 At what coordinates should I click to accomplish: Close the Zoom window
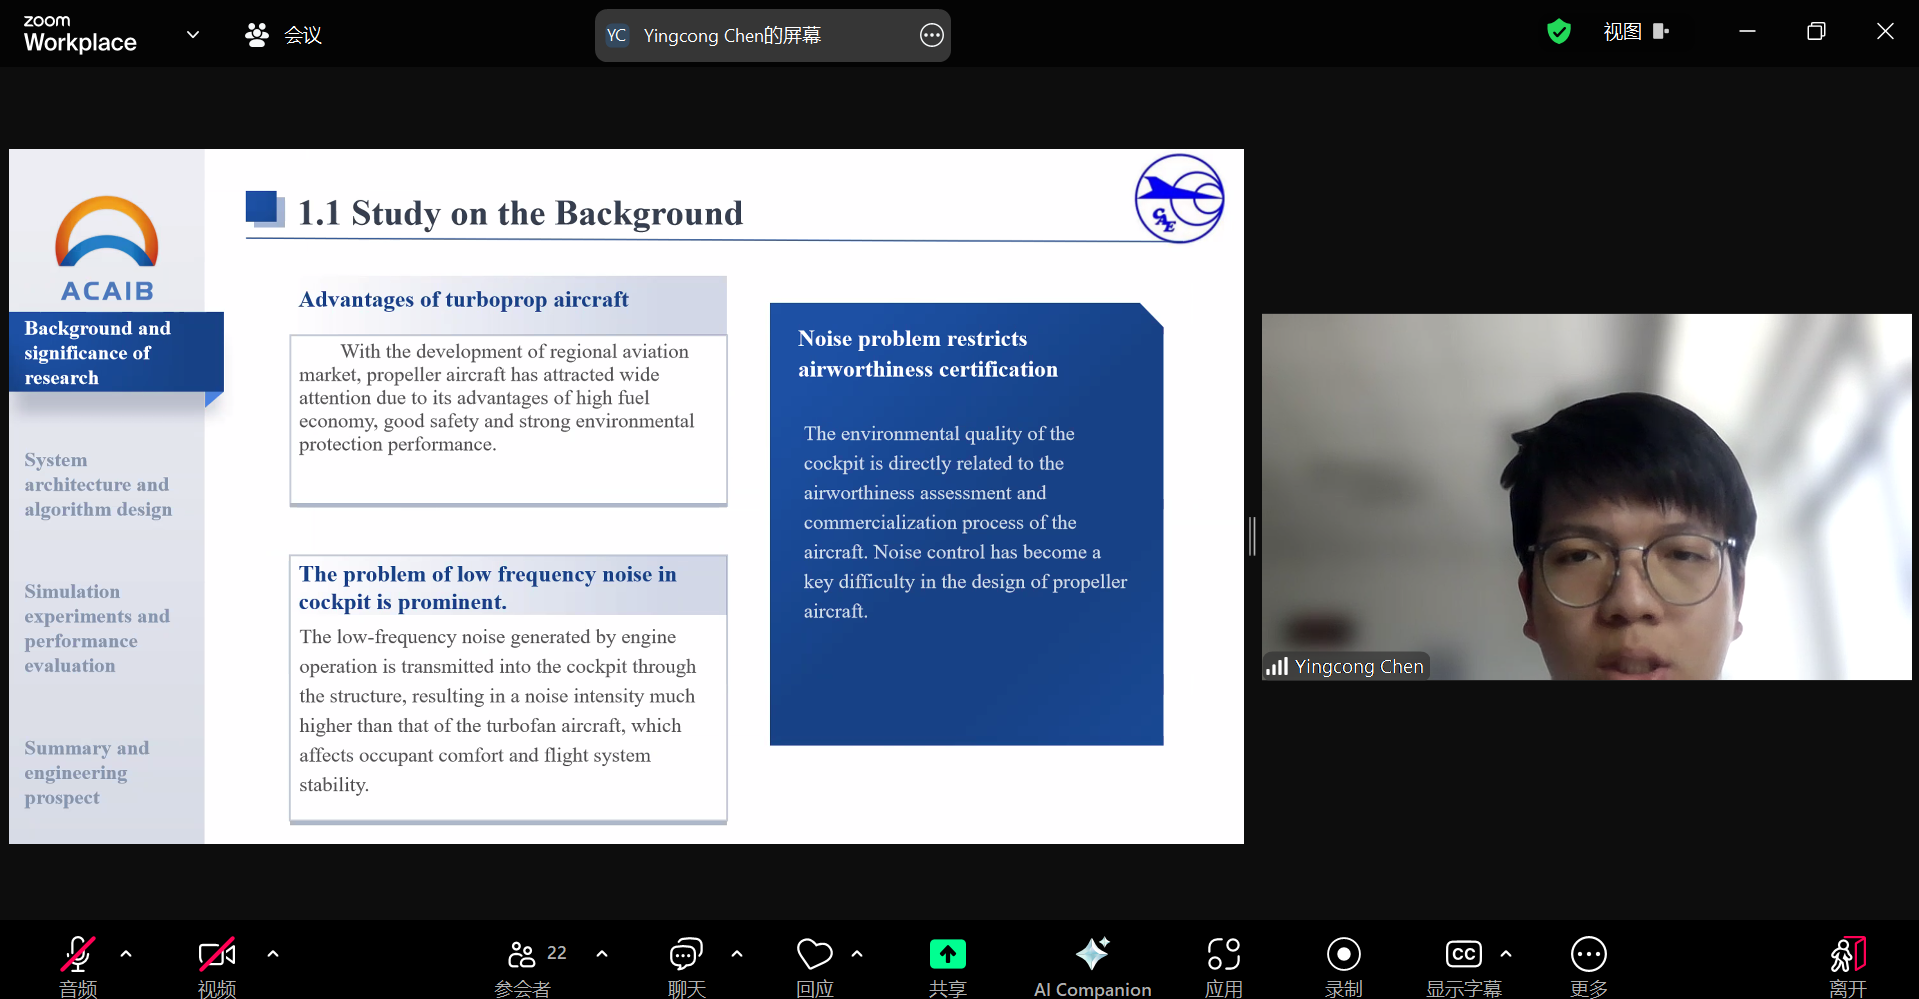click(x=1885, y=32)
